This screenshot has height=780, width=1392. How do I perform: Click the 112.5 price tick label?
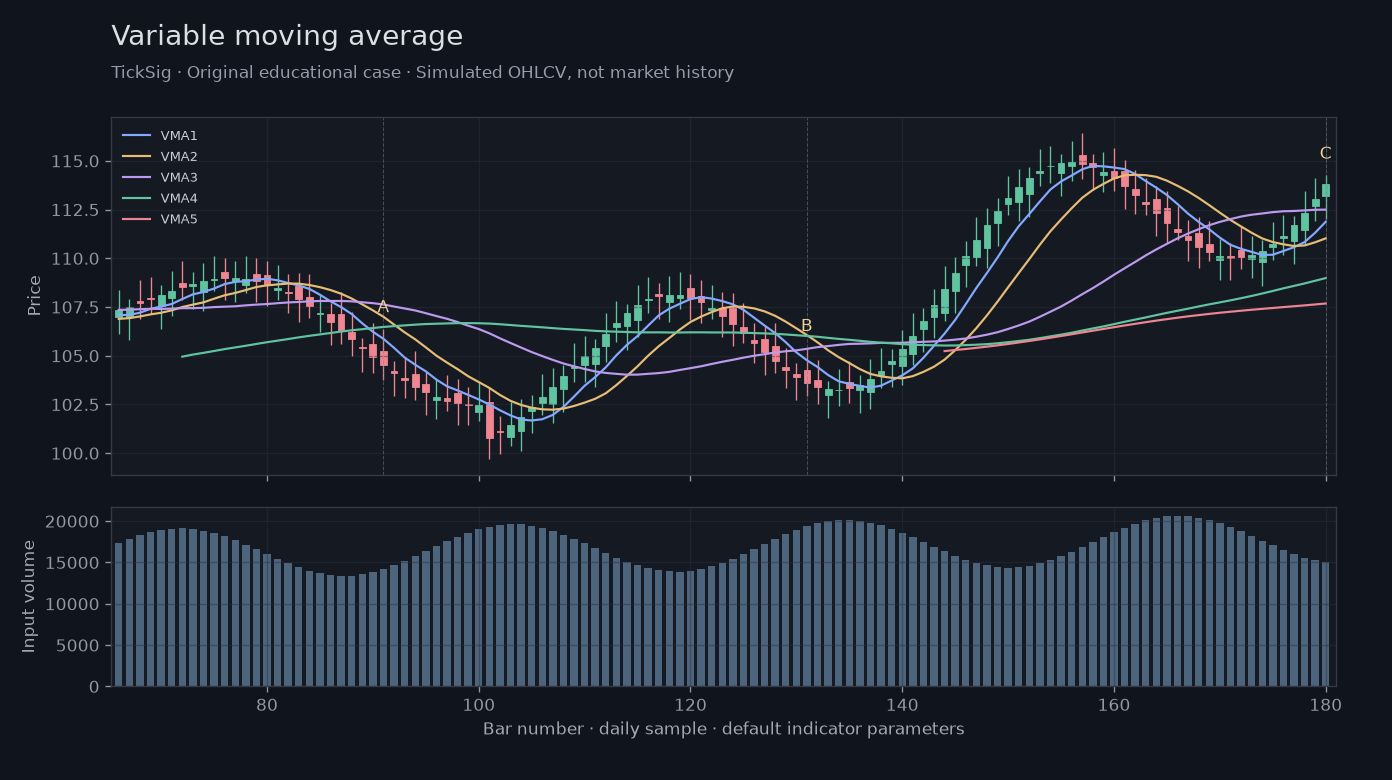74,210
